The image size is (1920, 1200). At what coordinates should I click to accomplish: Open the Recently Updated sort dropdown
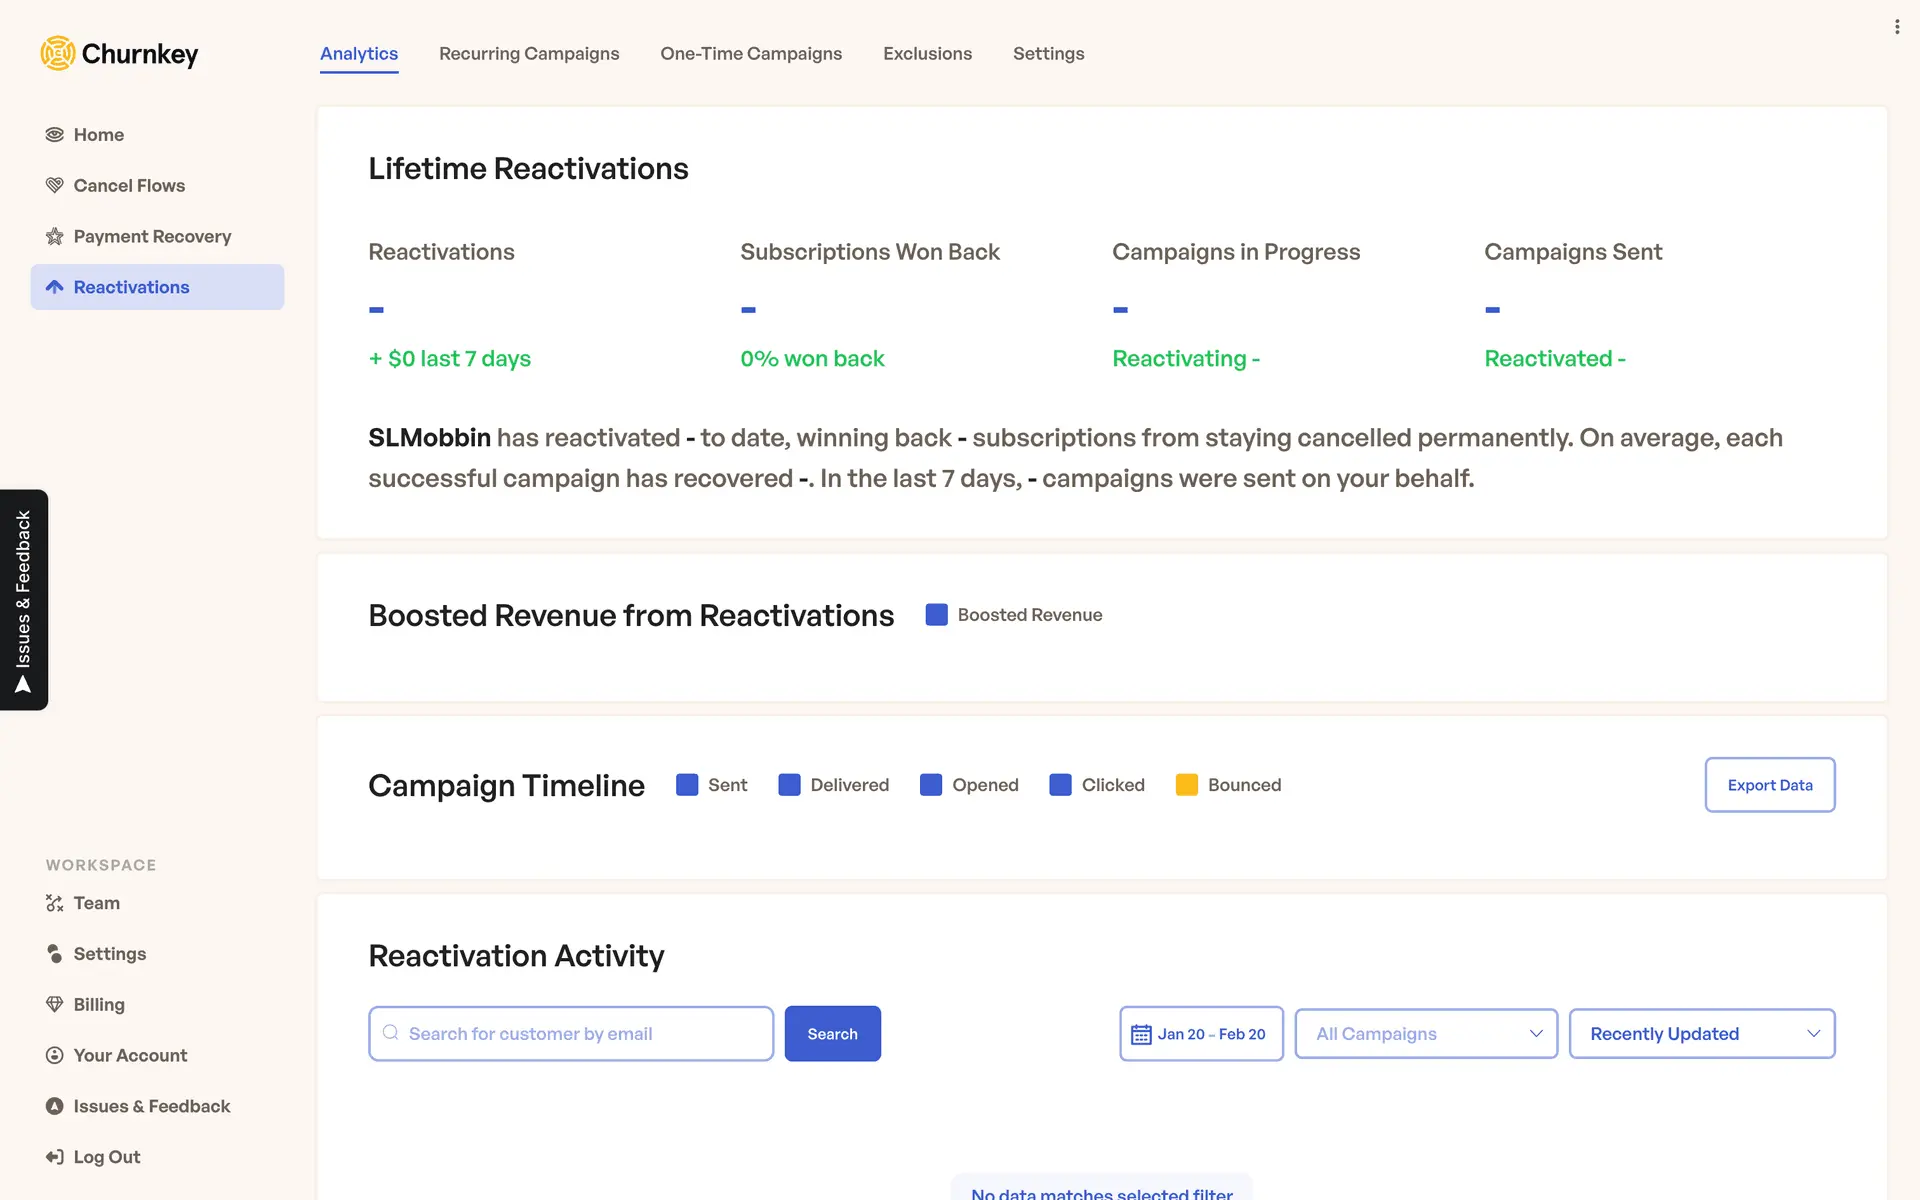coord(1702,1034)
